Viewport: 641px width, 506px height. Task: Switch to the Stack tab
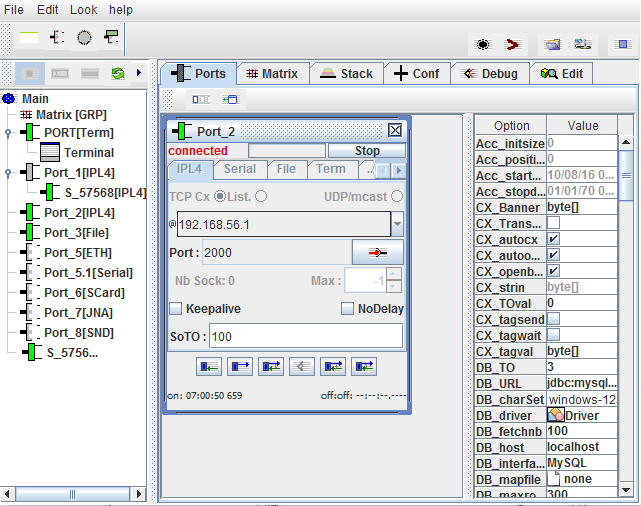347,74
